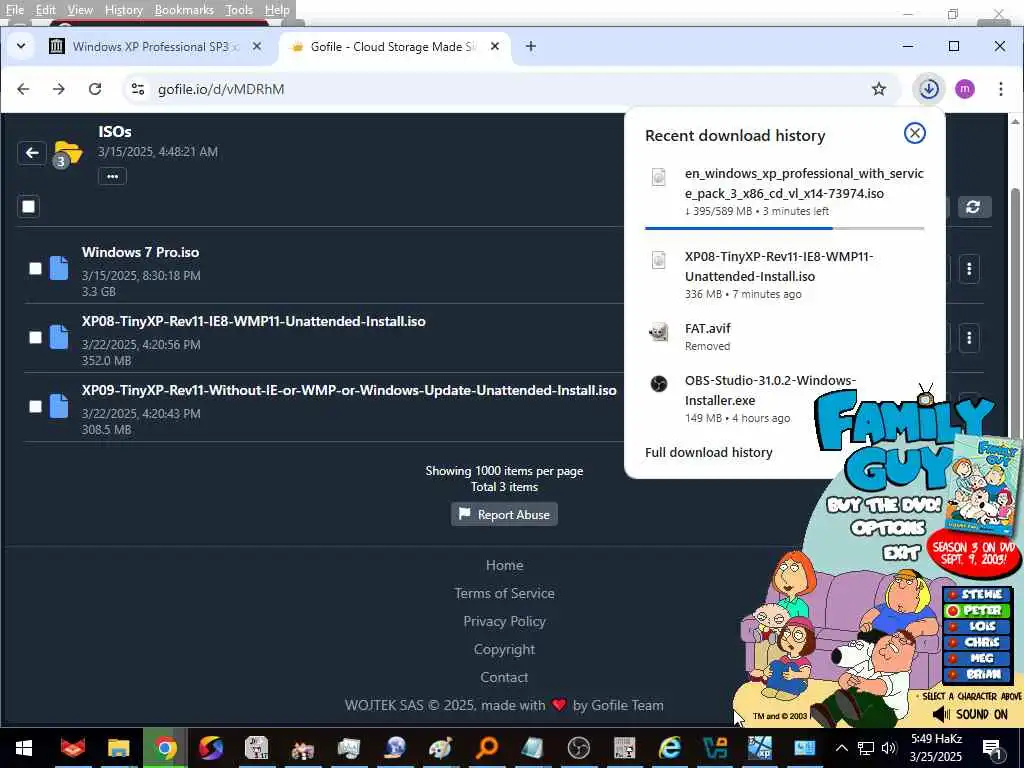Click the en_windows_xp_professional download progress bar

(x=784, y=228)
